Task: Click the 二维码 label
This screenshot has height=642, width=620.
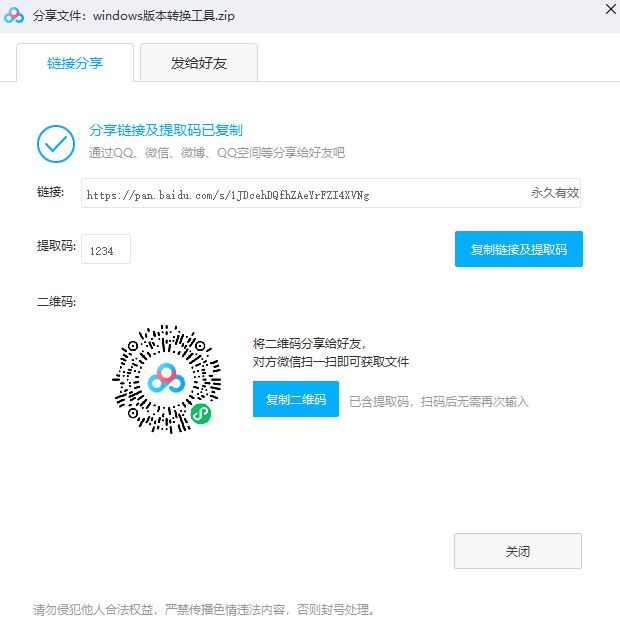Action: (57, 302)
